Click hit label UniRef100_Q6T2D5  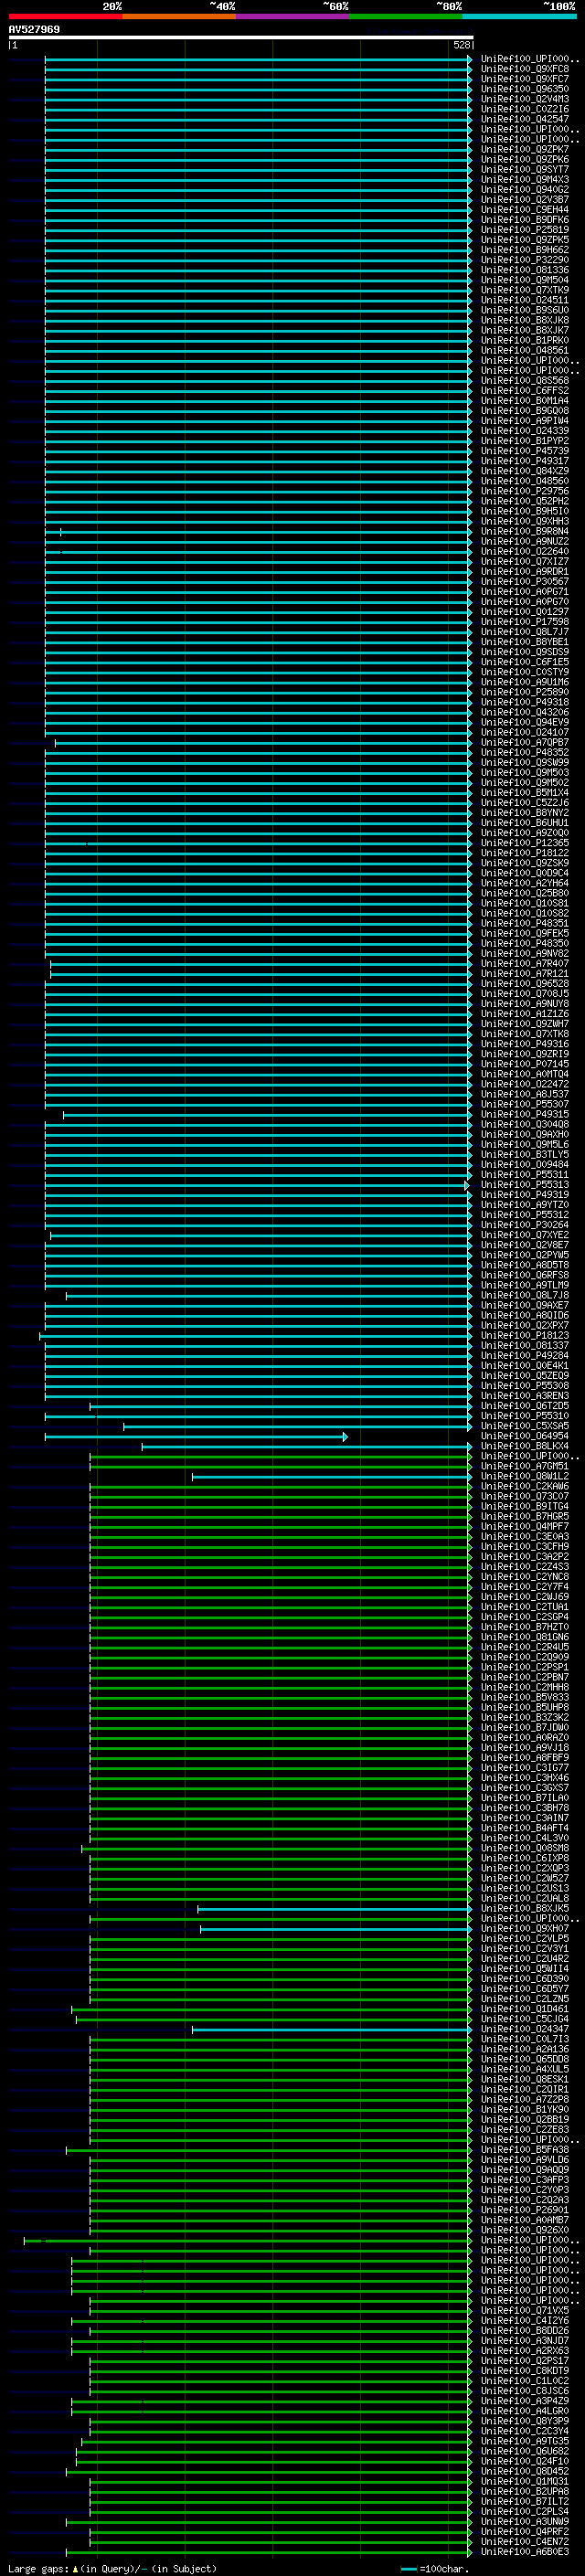coord(525,1405)
